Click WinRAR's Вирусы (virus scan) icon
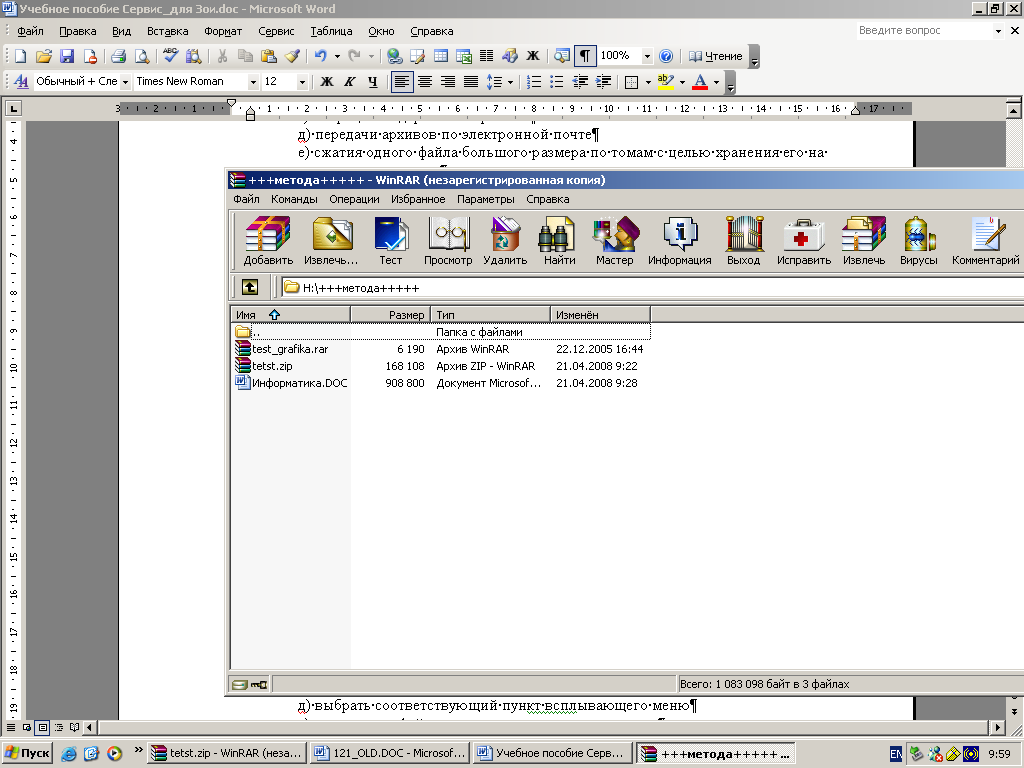 click(919, 241)
